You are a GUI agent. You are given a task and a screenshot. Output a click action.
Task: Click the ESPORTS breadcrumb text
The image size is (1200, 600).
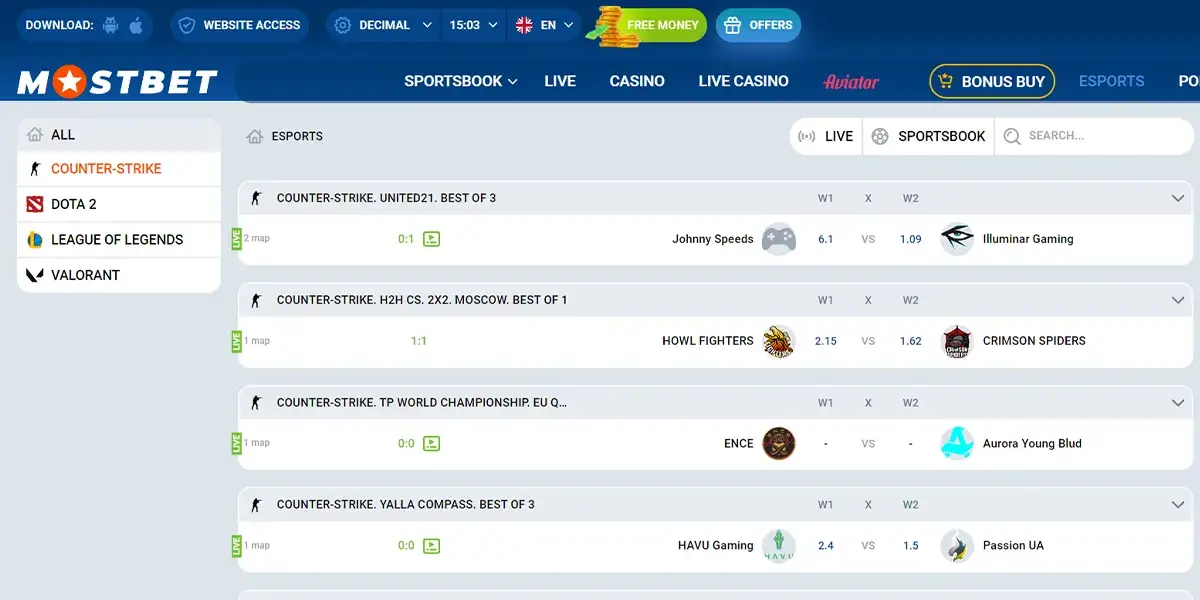coord(297,136)
